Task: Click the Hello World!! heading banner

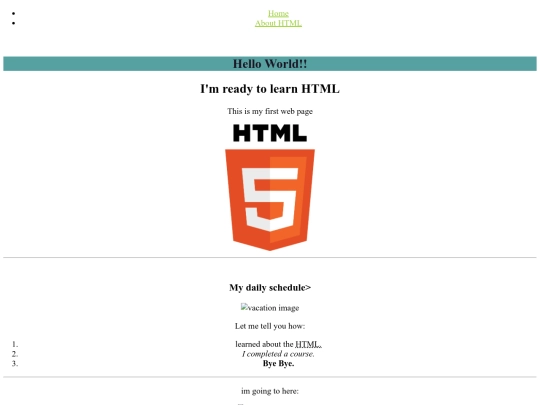Action: [270, 64]
